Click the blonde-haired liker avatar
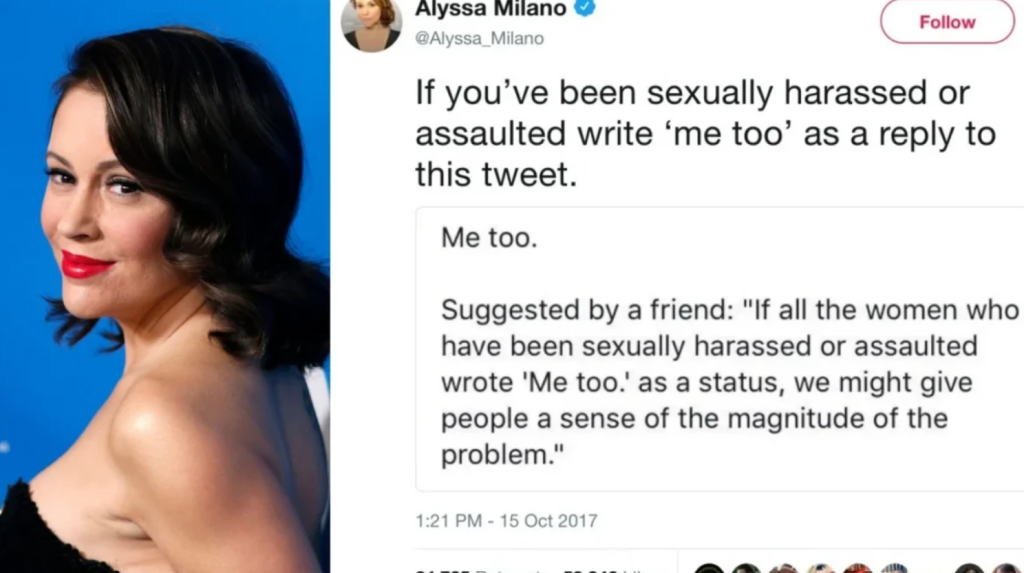This screenshot has height=573, width=1024. coord(820,568)
